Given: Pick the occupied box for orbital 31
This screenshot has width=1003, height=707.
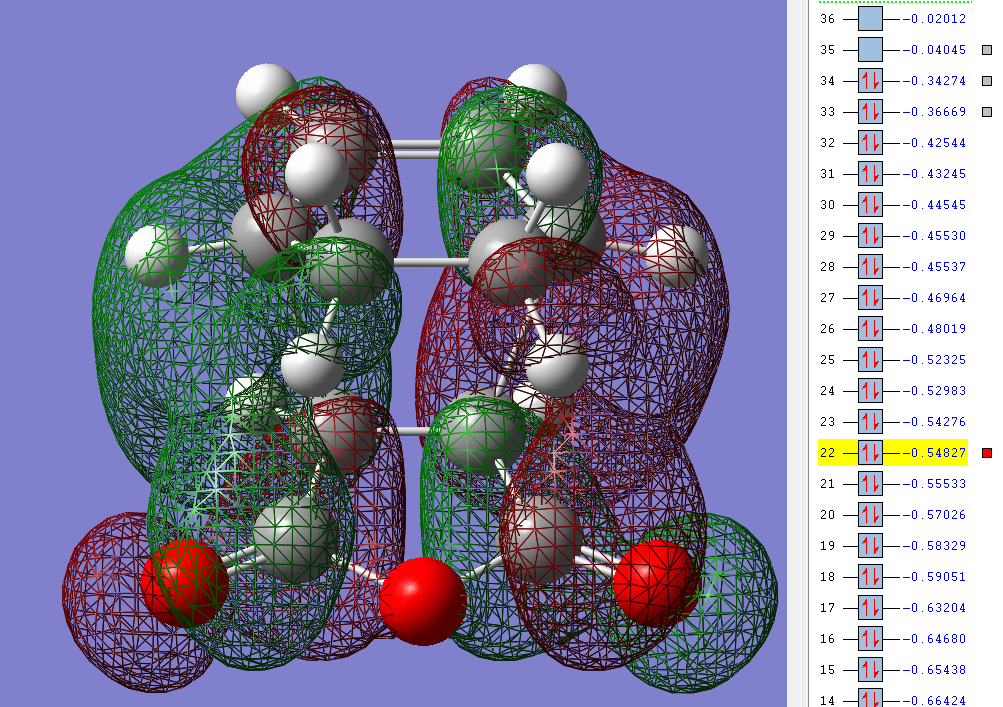Looking at the screenshot, I should click(870, 174).
